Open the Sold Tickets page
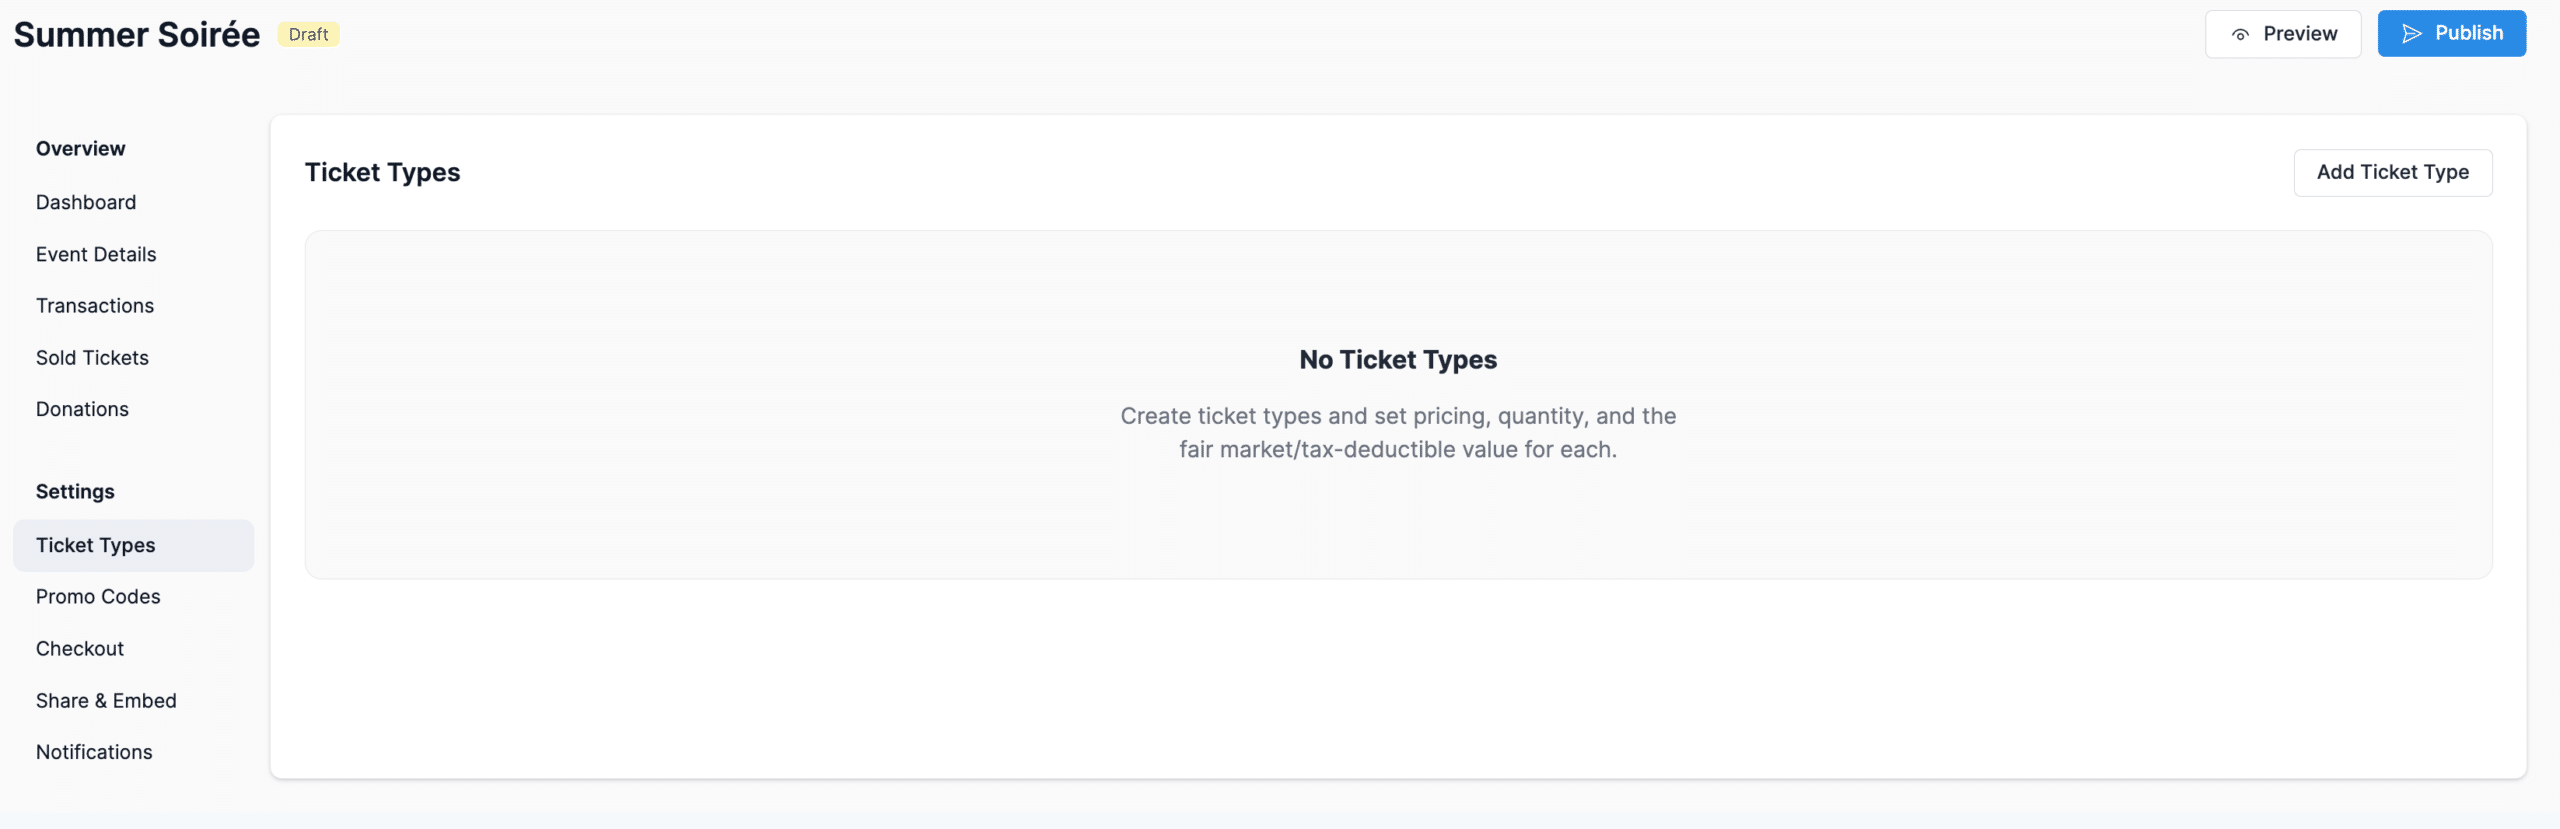 pos(92,357)
